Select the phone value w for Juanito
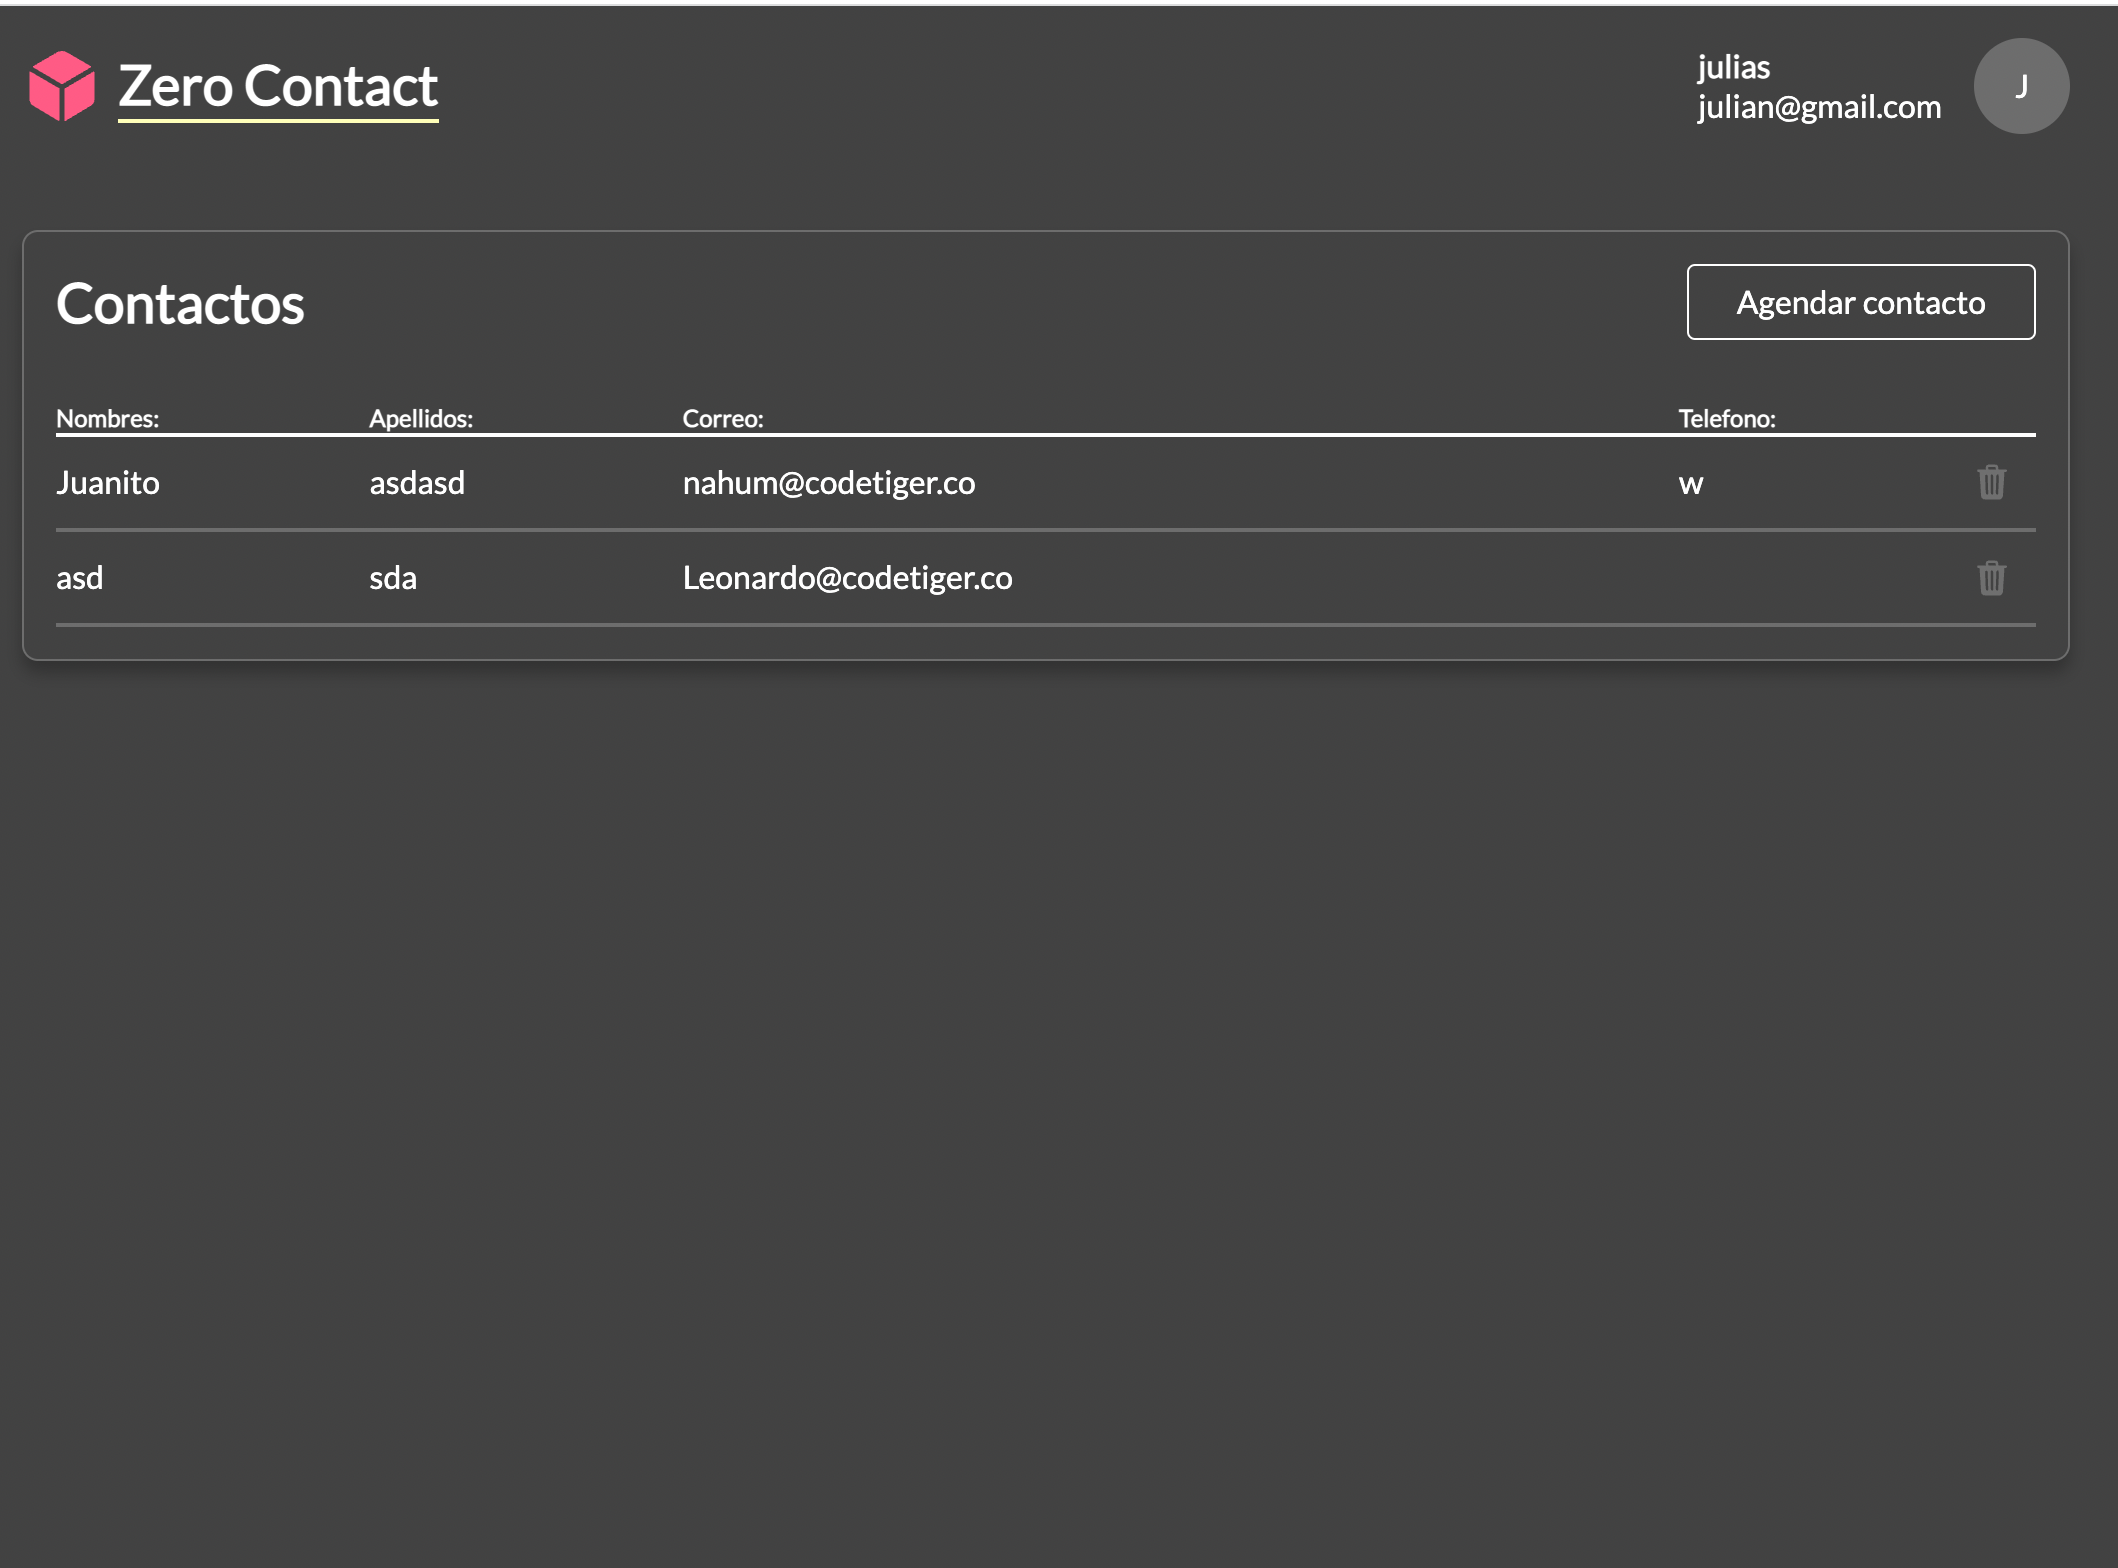The width and height of the screenshot is (2118, 1568). (1690, 483)
